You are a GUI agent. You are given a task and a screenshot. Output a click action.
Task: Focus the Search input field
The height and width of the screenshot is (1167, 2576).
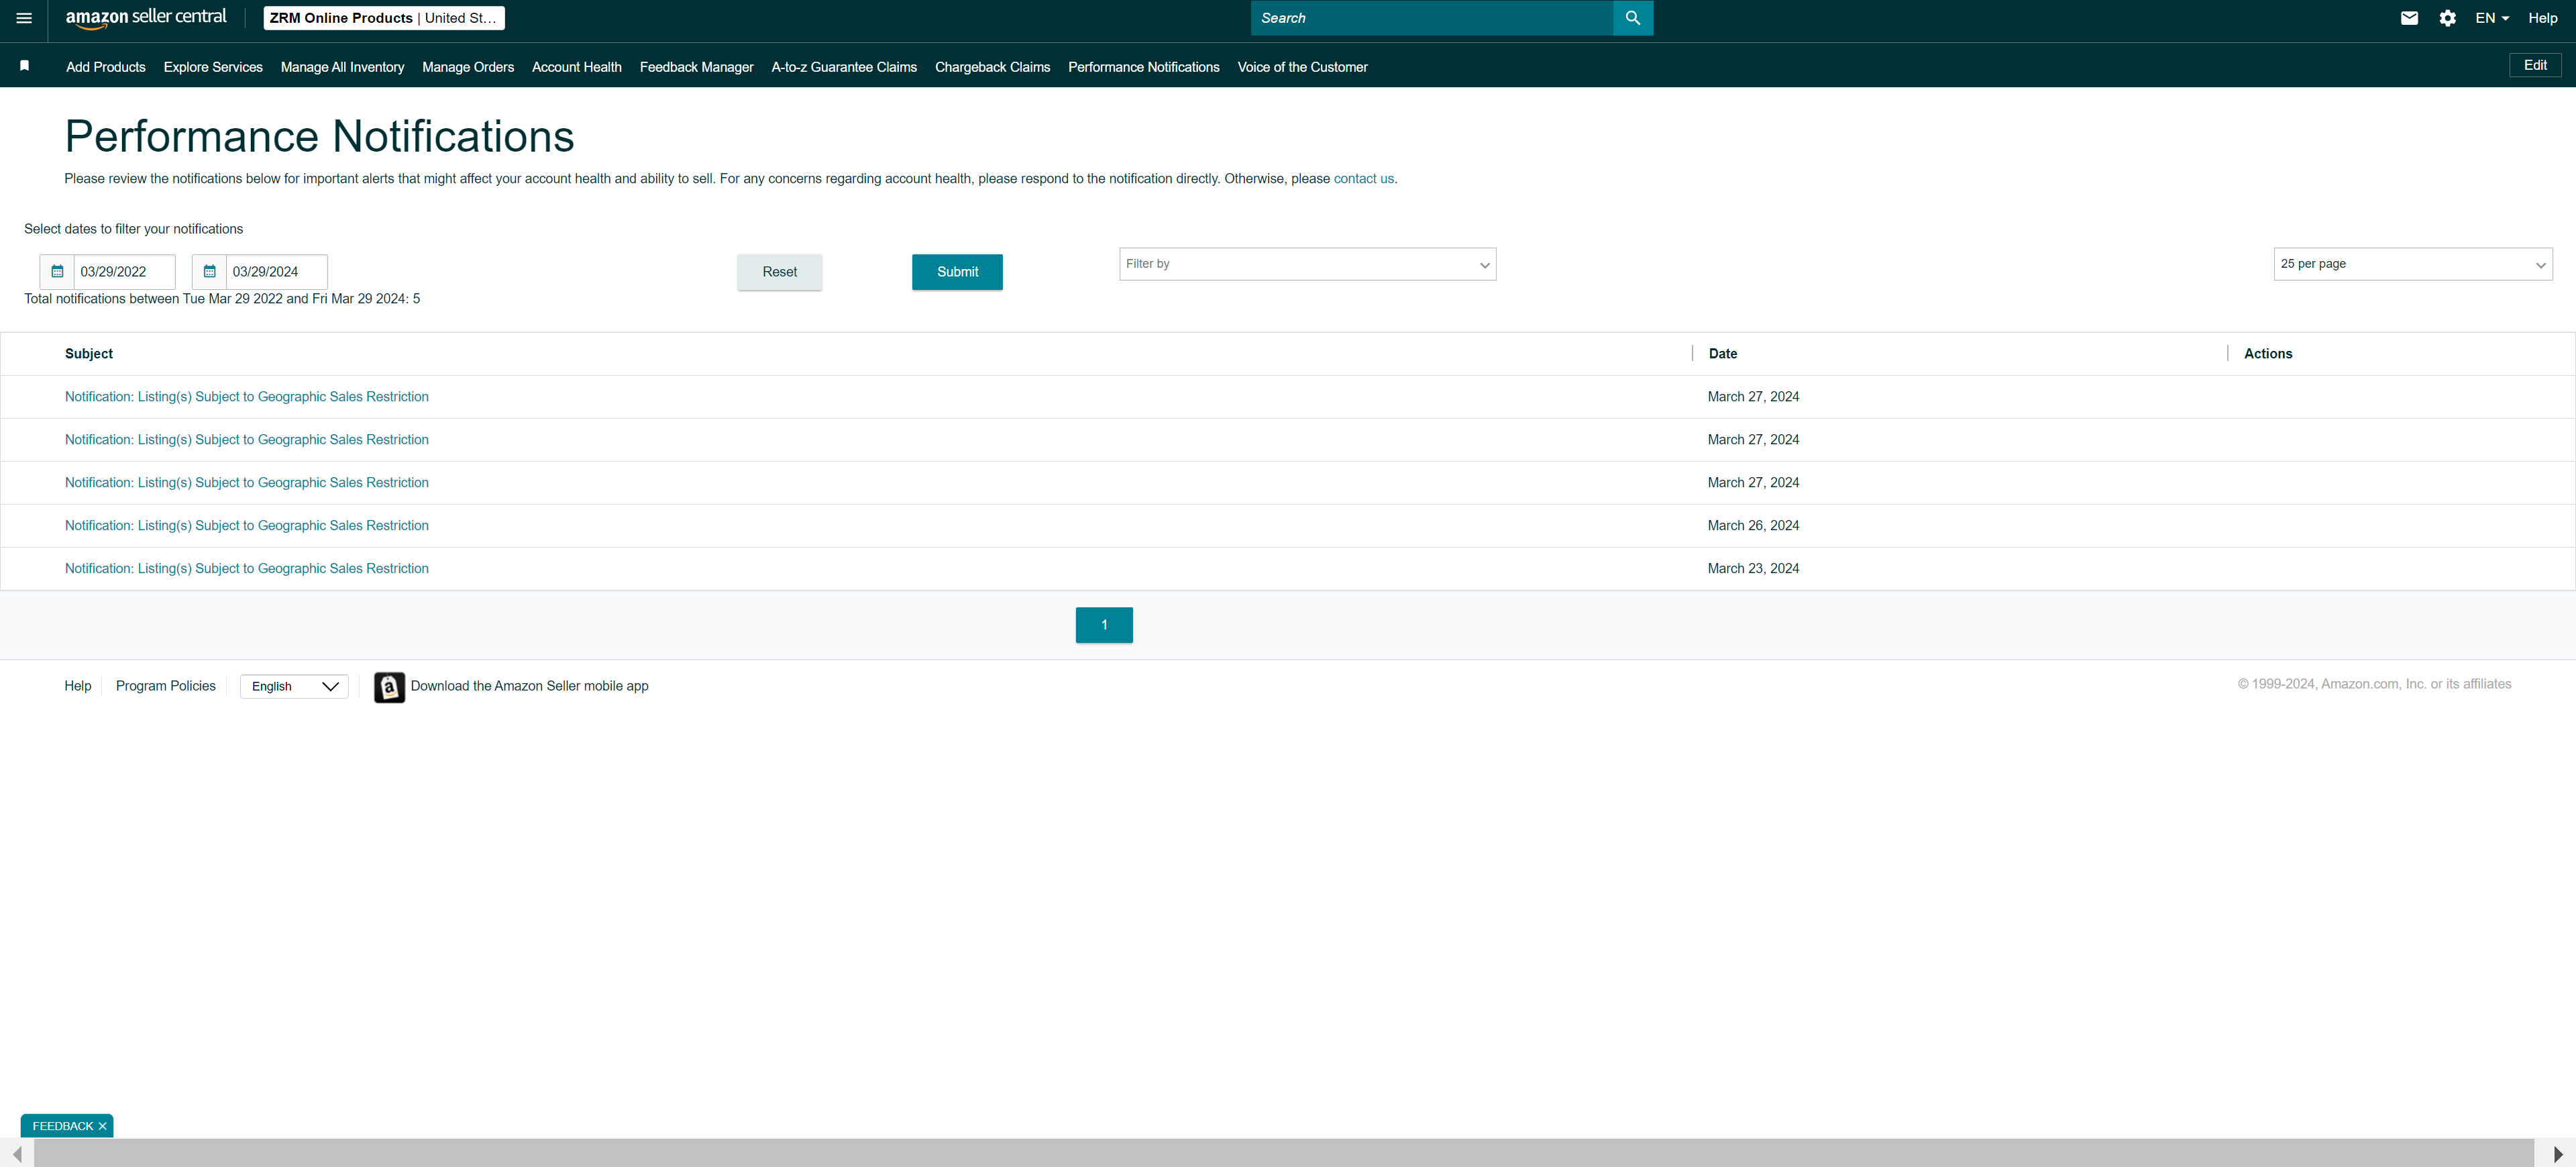(x=1431, y=18)
